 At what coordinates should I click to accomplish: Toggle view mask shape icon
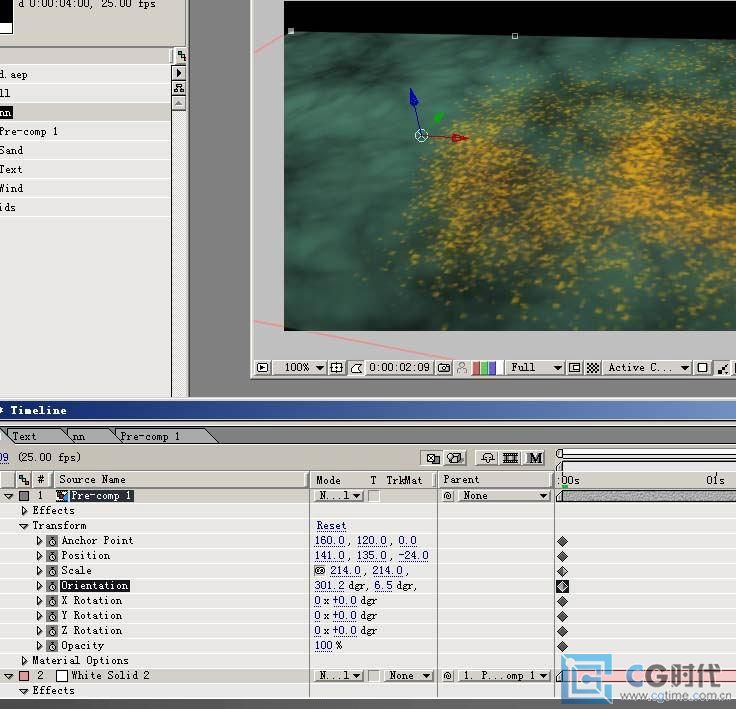click(x=356, y=368)
